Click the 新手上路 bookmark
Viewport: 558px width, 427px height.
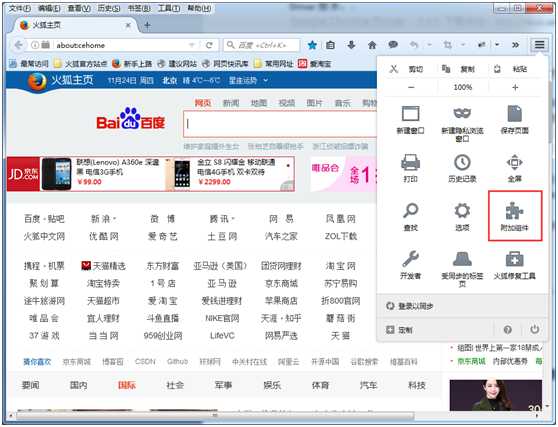[x=132, y=64]
